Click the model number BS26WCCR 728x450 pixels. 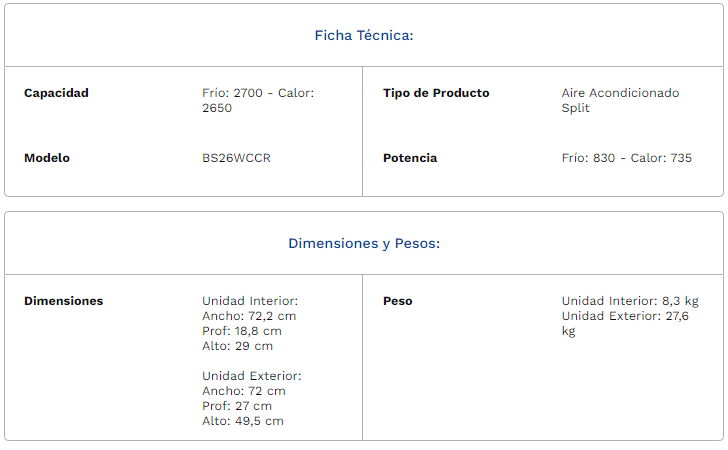236,158
